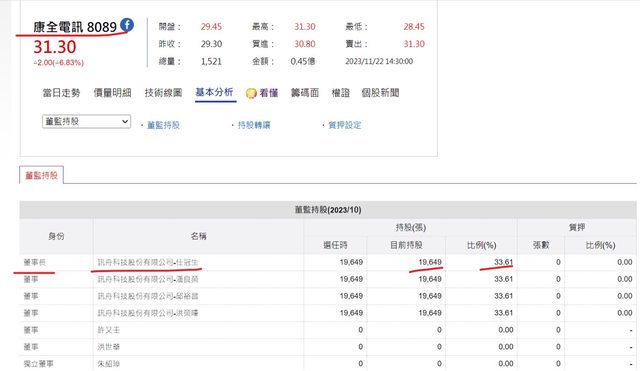Click the 持股(張) group header
The height and width of the screenshot is (371, 640).
coord(411,227)
